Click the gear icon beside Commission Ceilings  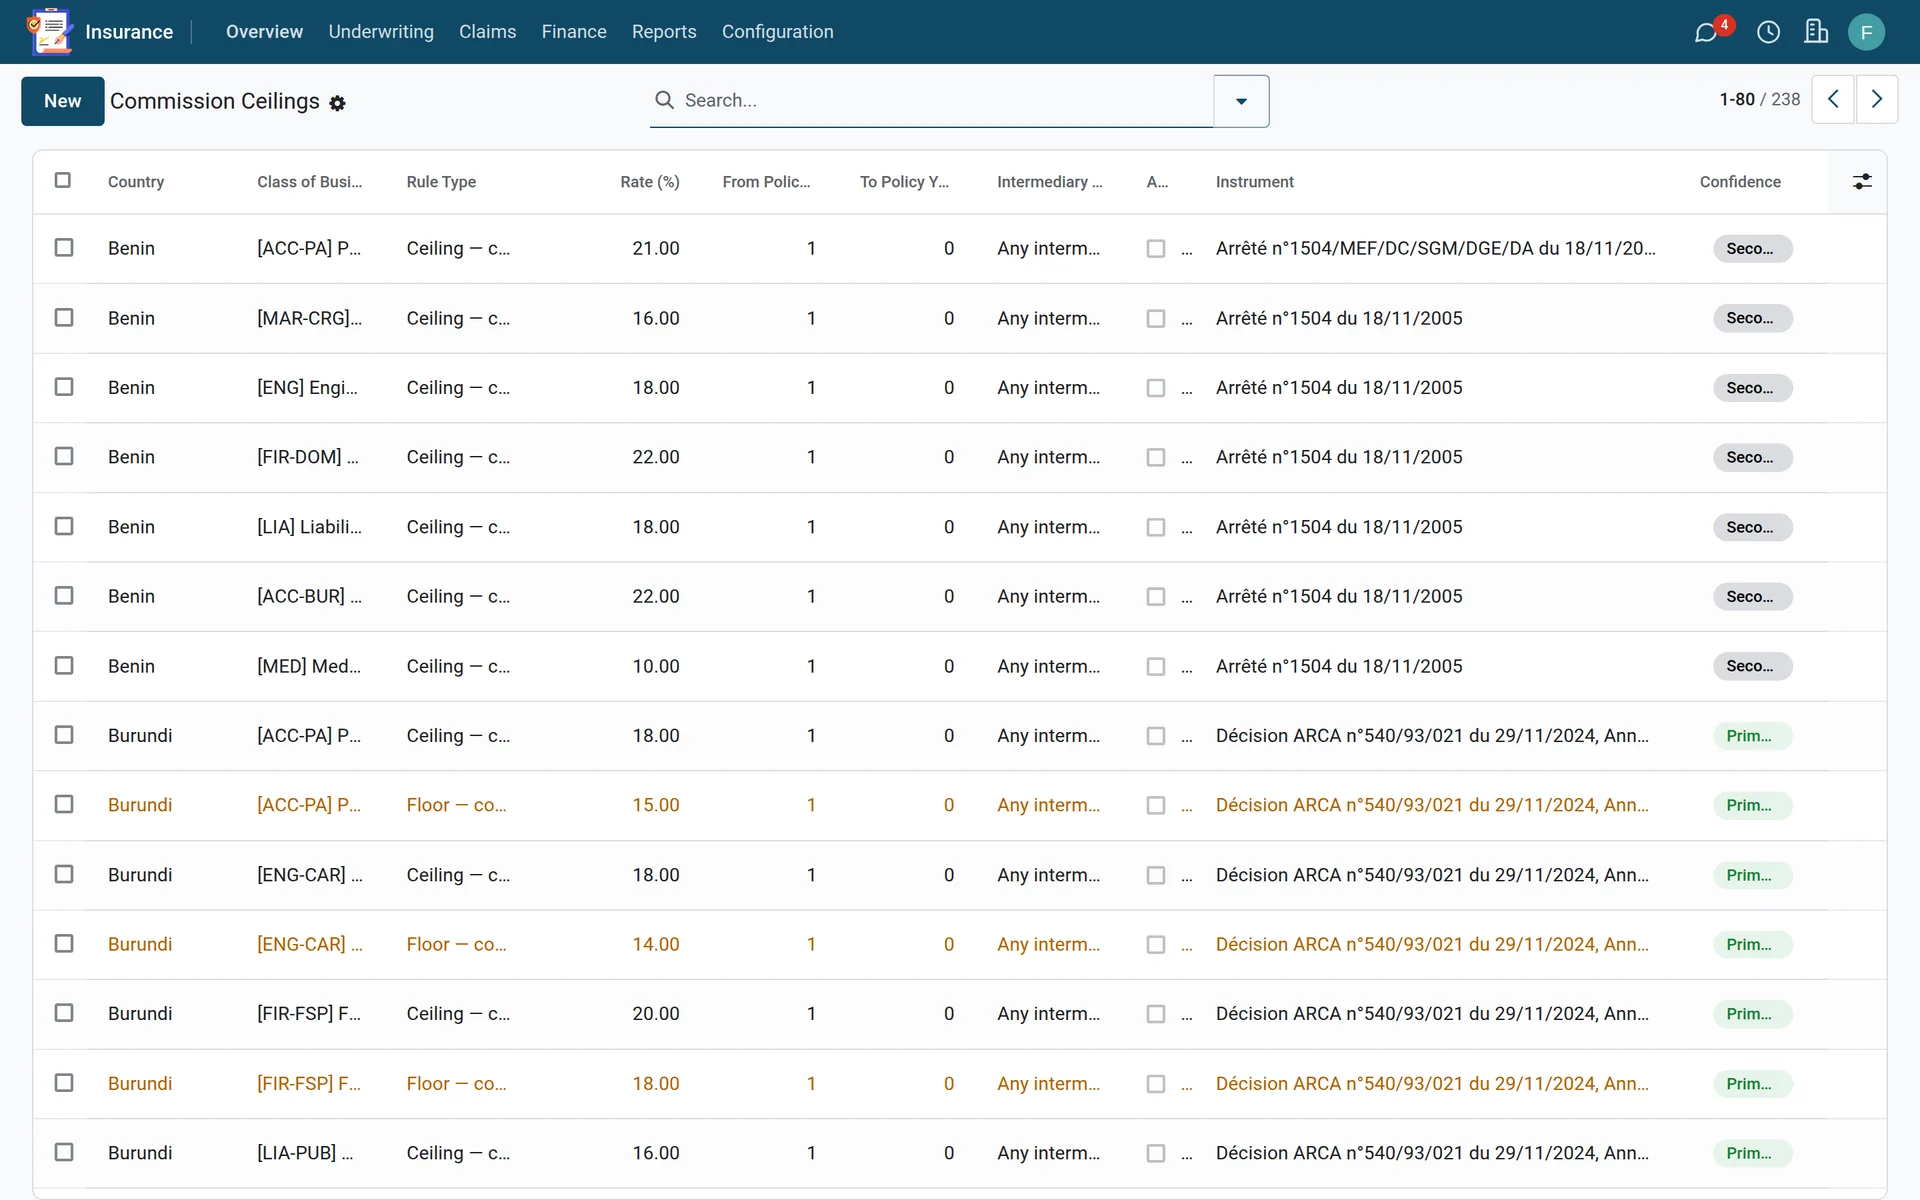tap(338, 103)
